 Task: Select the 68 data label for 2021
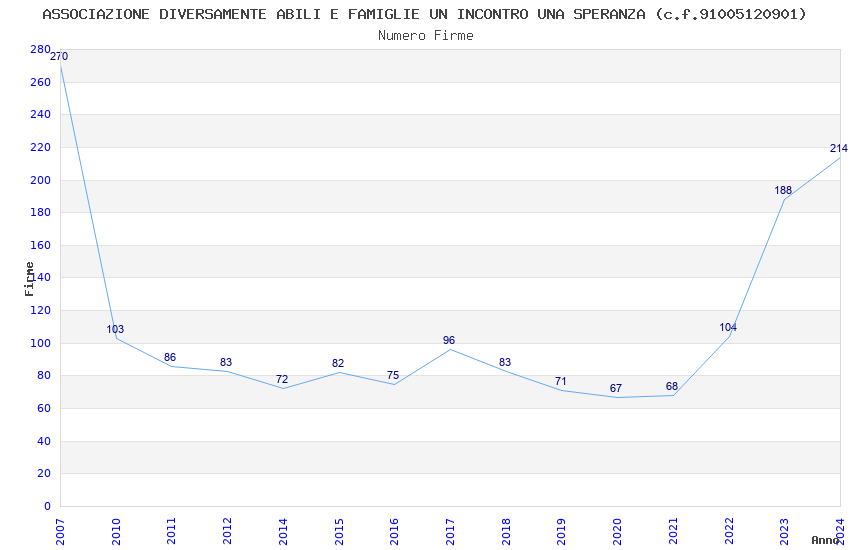pyautogui.click(x=672, y=386)
